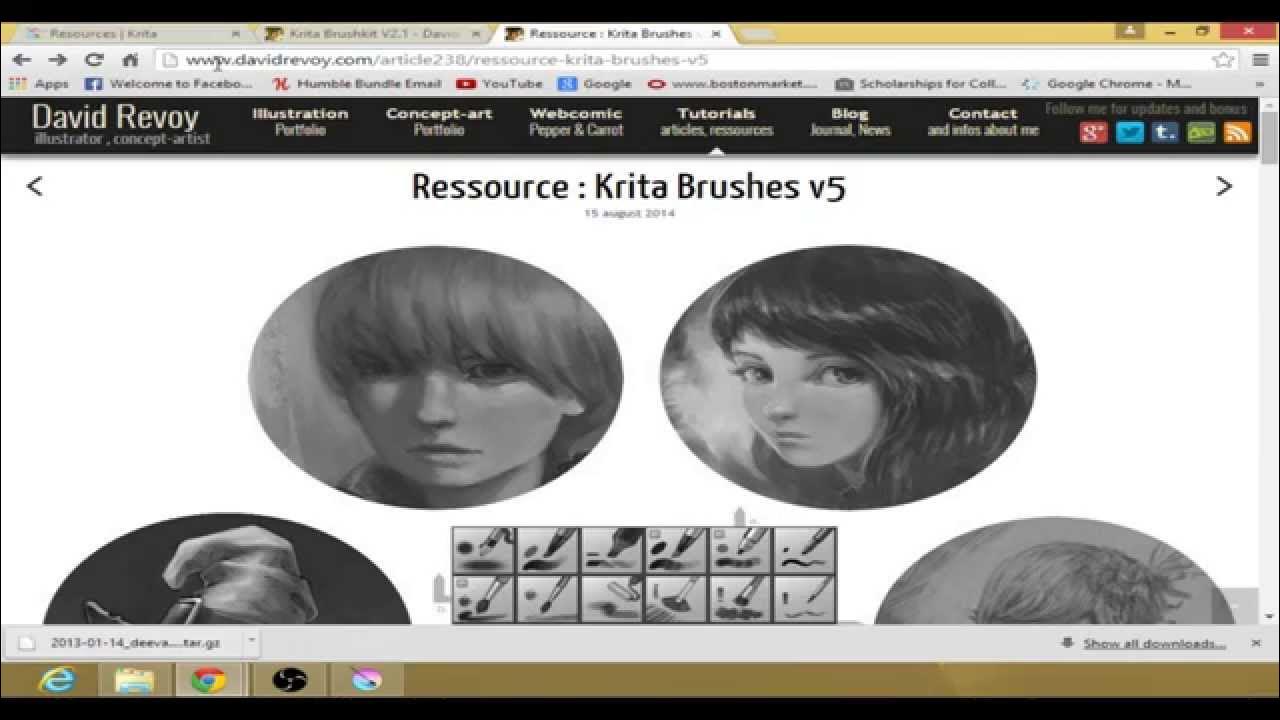Open the Webcomic Pepper & Carrot menu

[x=576, y=121]
